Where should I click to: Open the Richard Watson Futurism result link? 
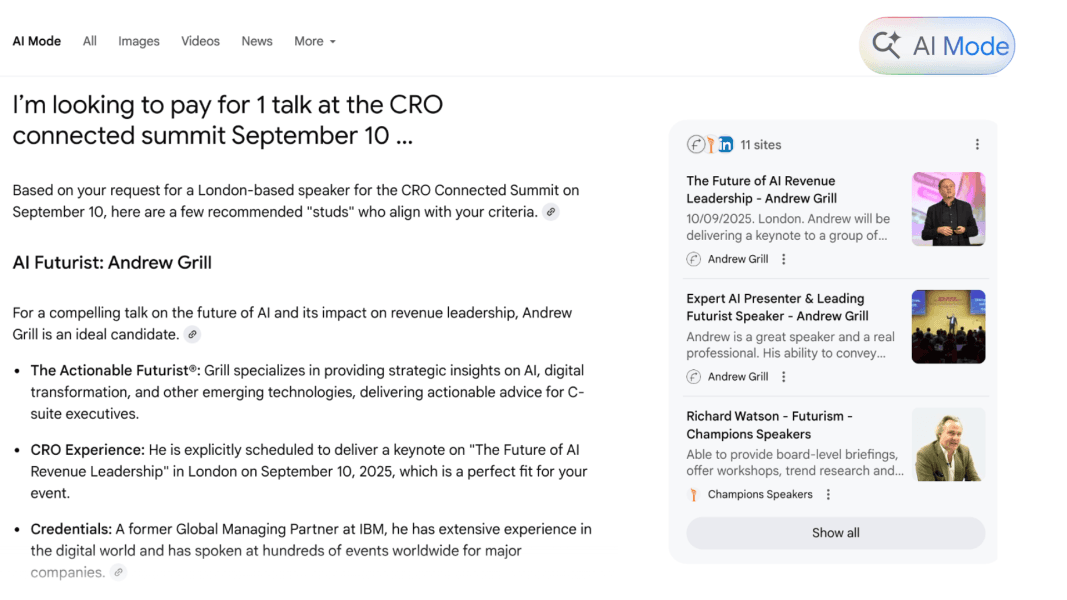tap(768, 425)
